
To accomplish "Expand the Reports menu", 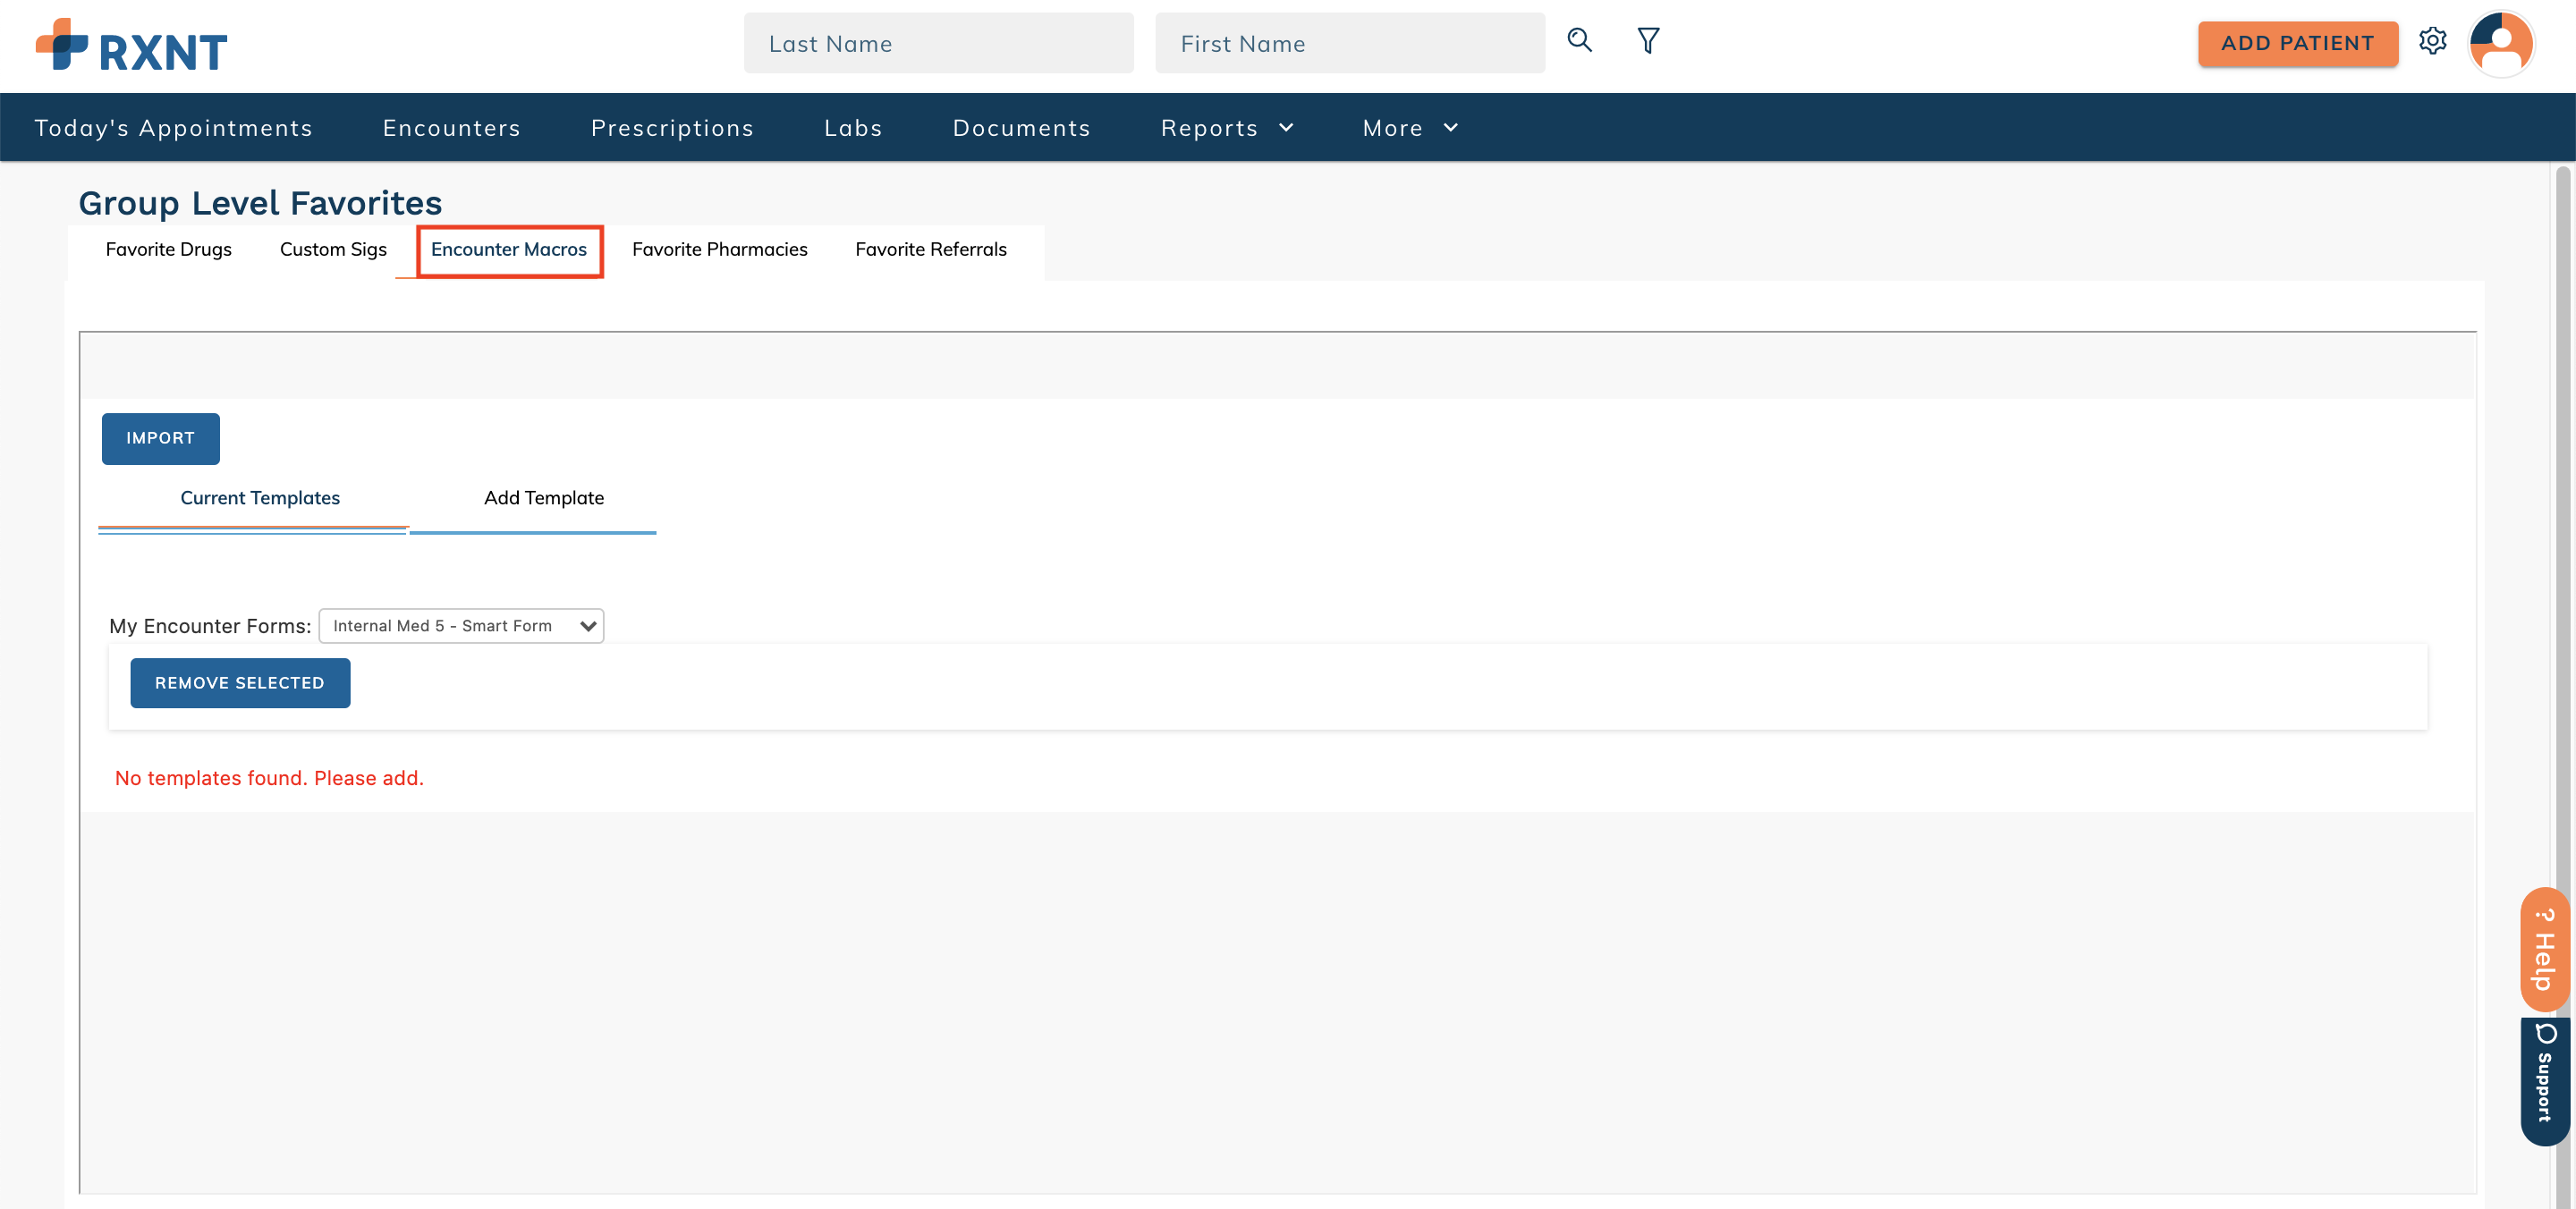I will [1227, 127].
